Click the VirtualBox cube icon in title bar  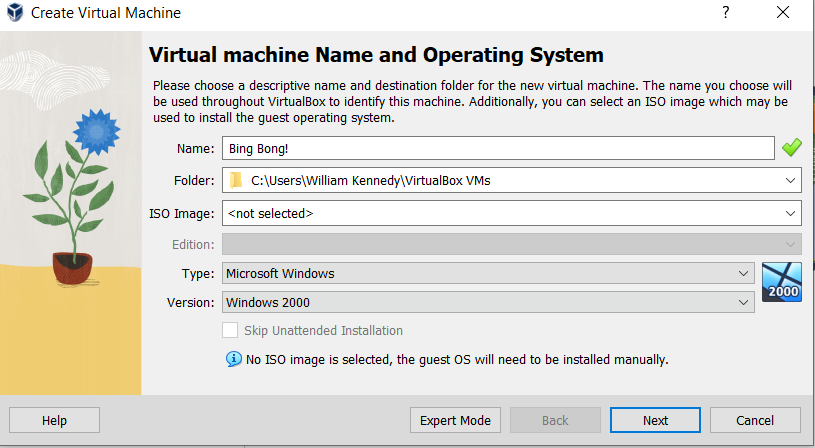pos(15,14)
